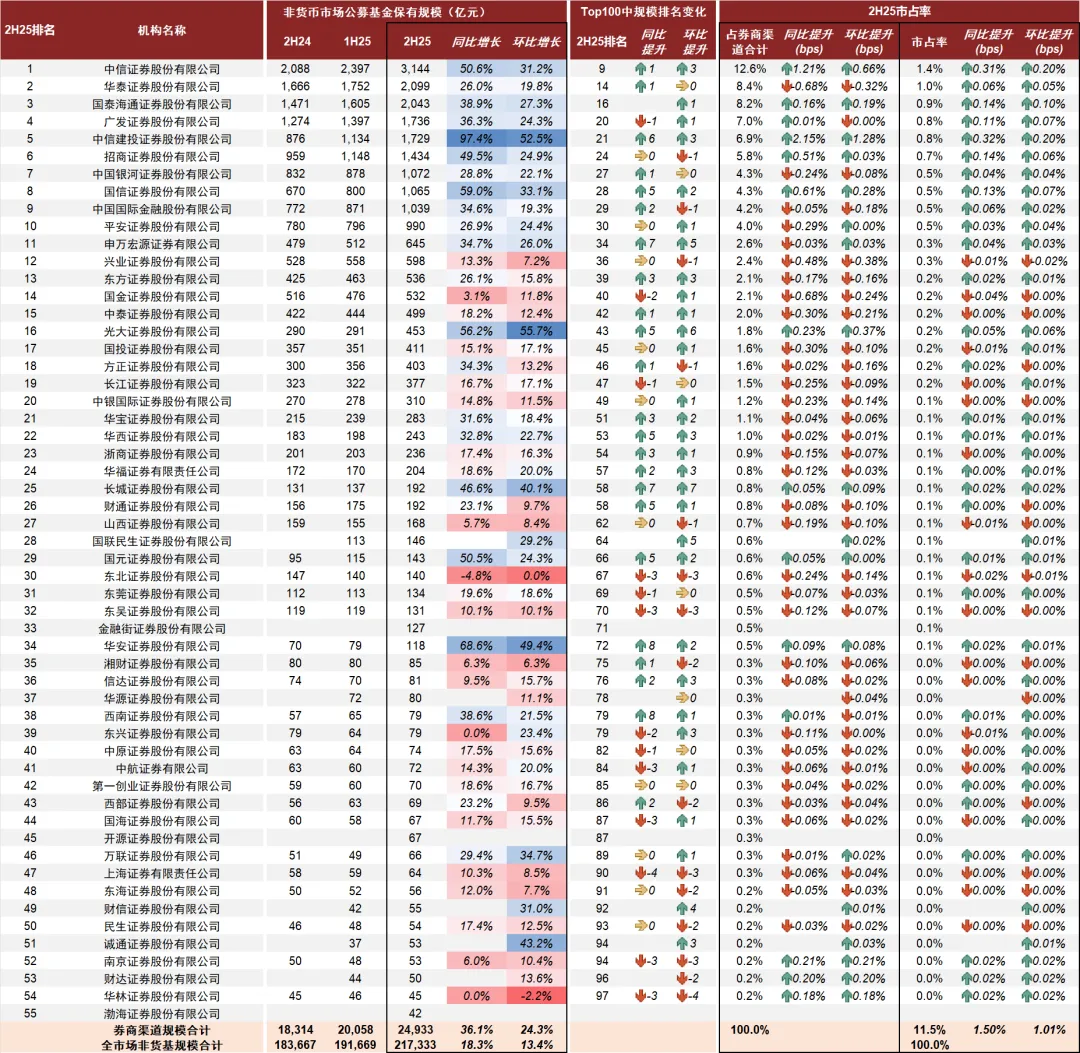The image size is (1080, 1053).
Task: Click the 3,144 value cell
Action: pos(415,69)
